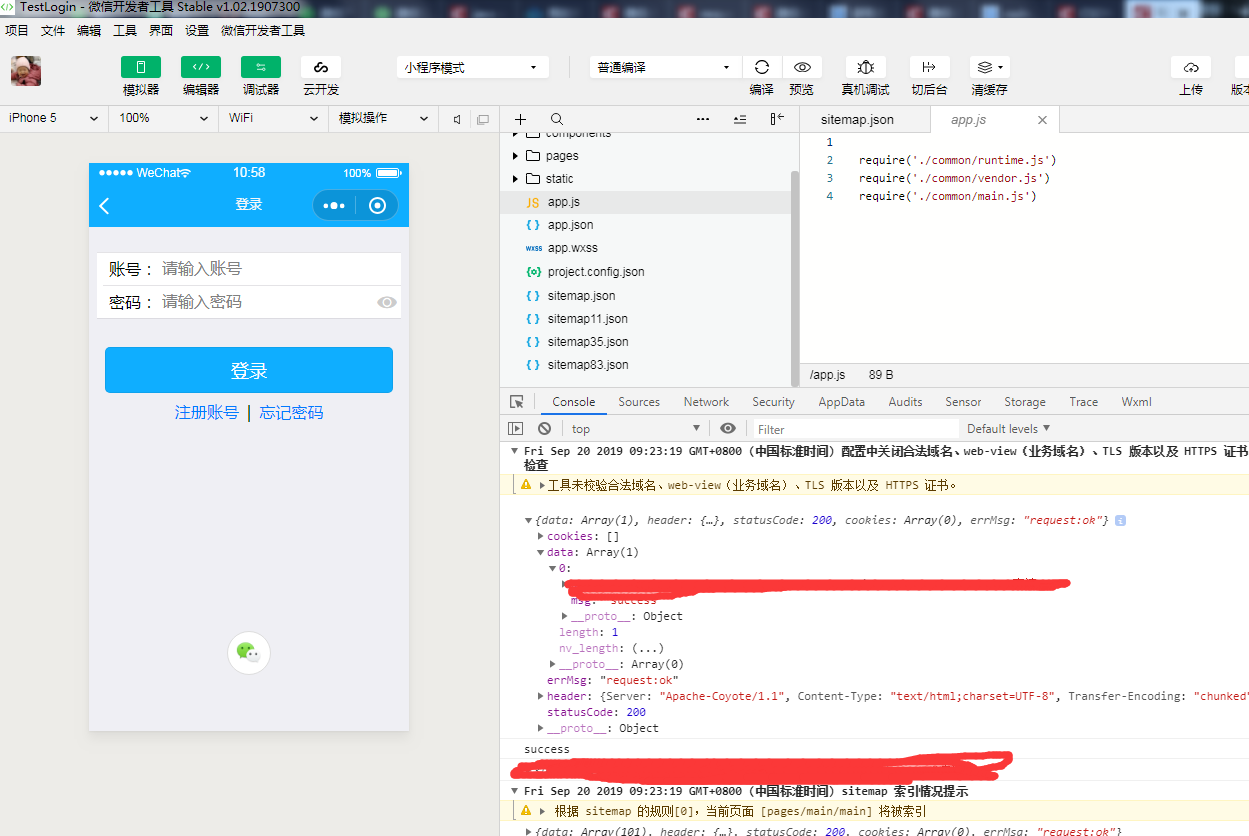Expand the header object in console
Image resolution: width=1249 pixels, height=836 pixels.
(541, 696)
